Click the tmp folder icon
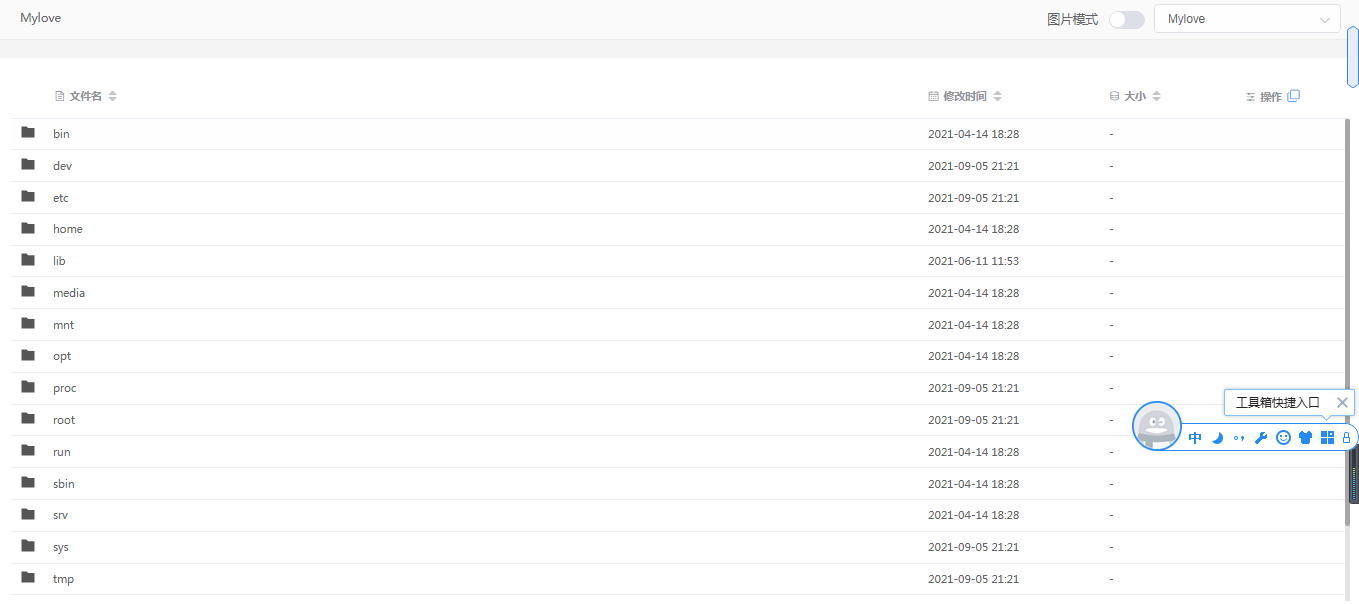Viewport: 1359px width, 604px height. tap(28, 577)
